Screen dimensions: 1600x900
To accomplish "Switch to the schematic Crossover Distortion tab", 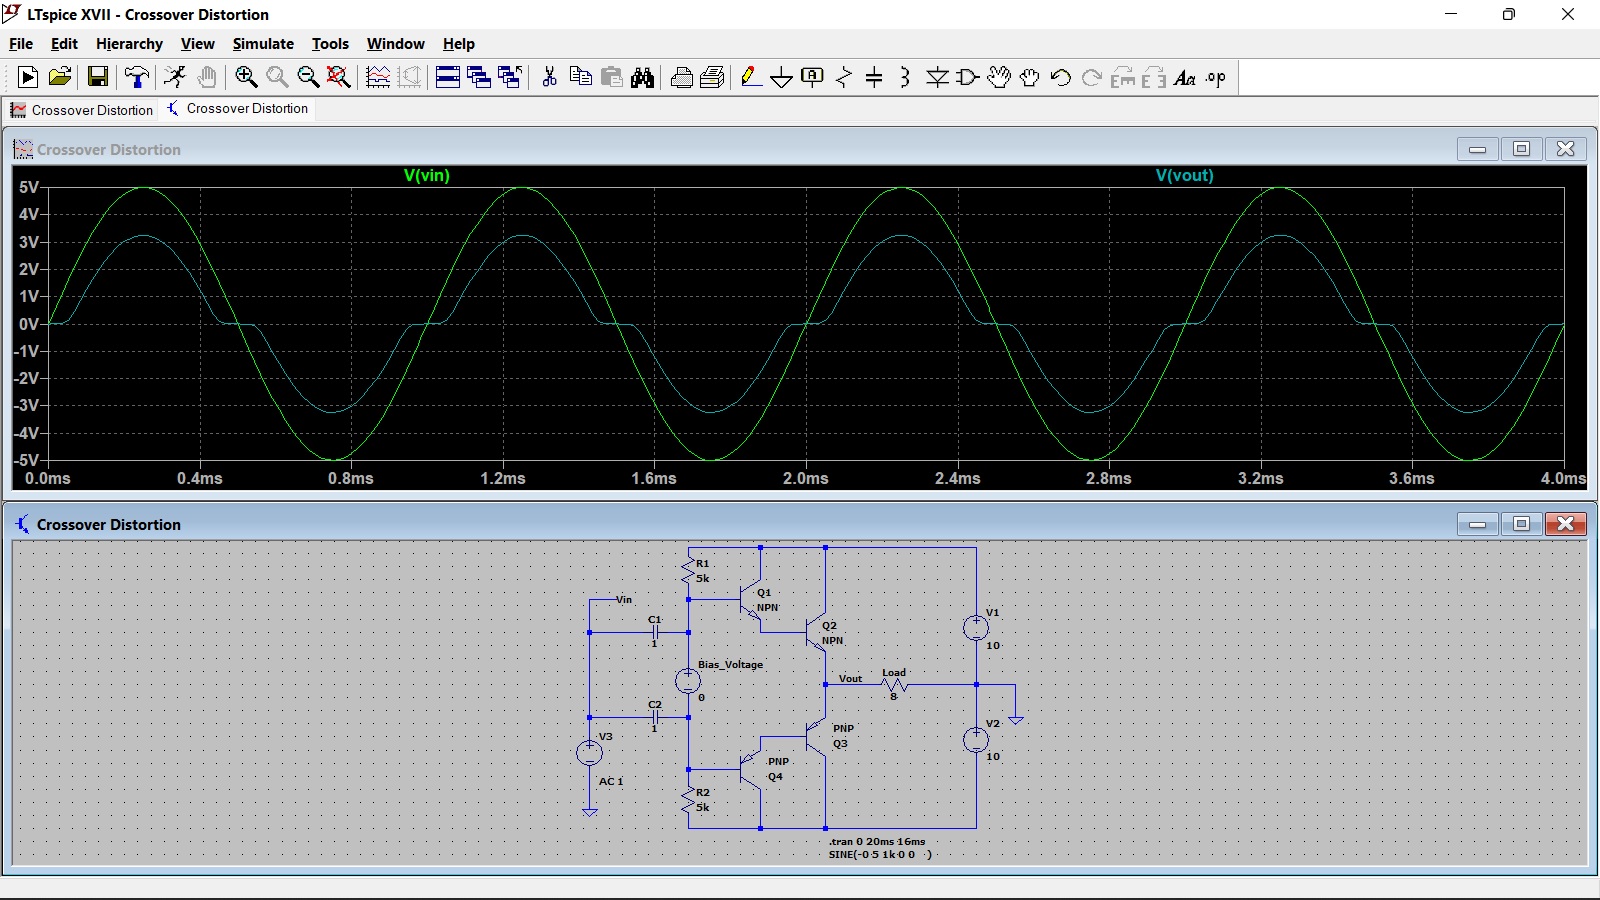I will (237, 108).
